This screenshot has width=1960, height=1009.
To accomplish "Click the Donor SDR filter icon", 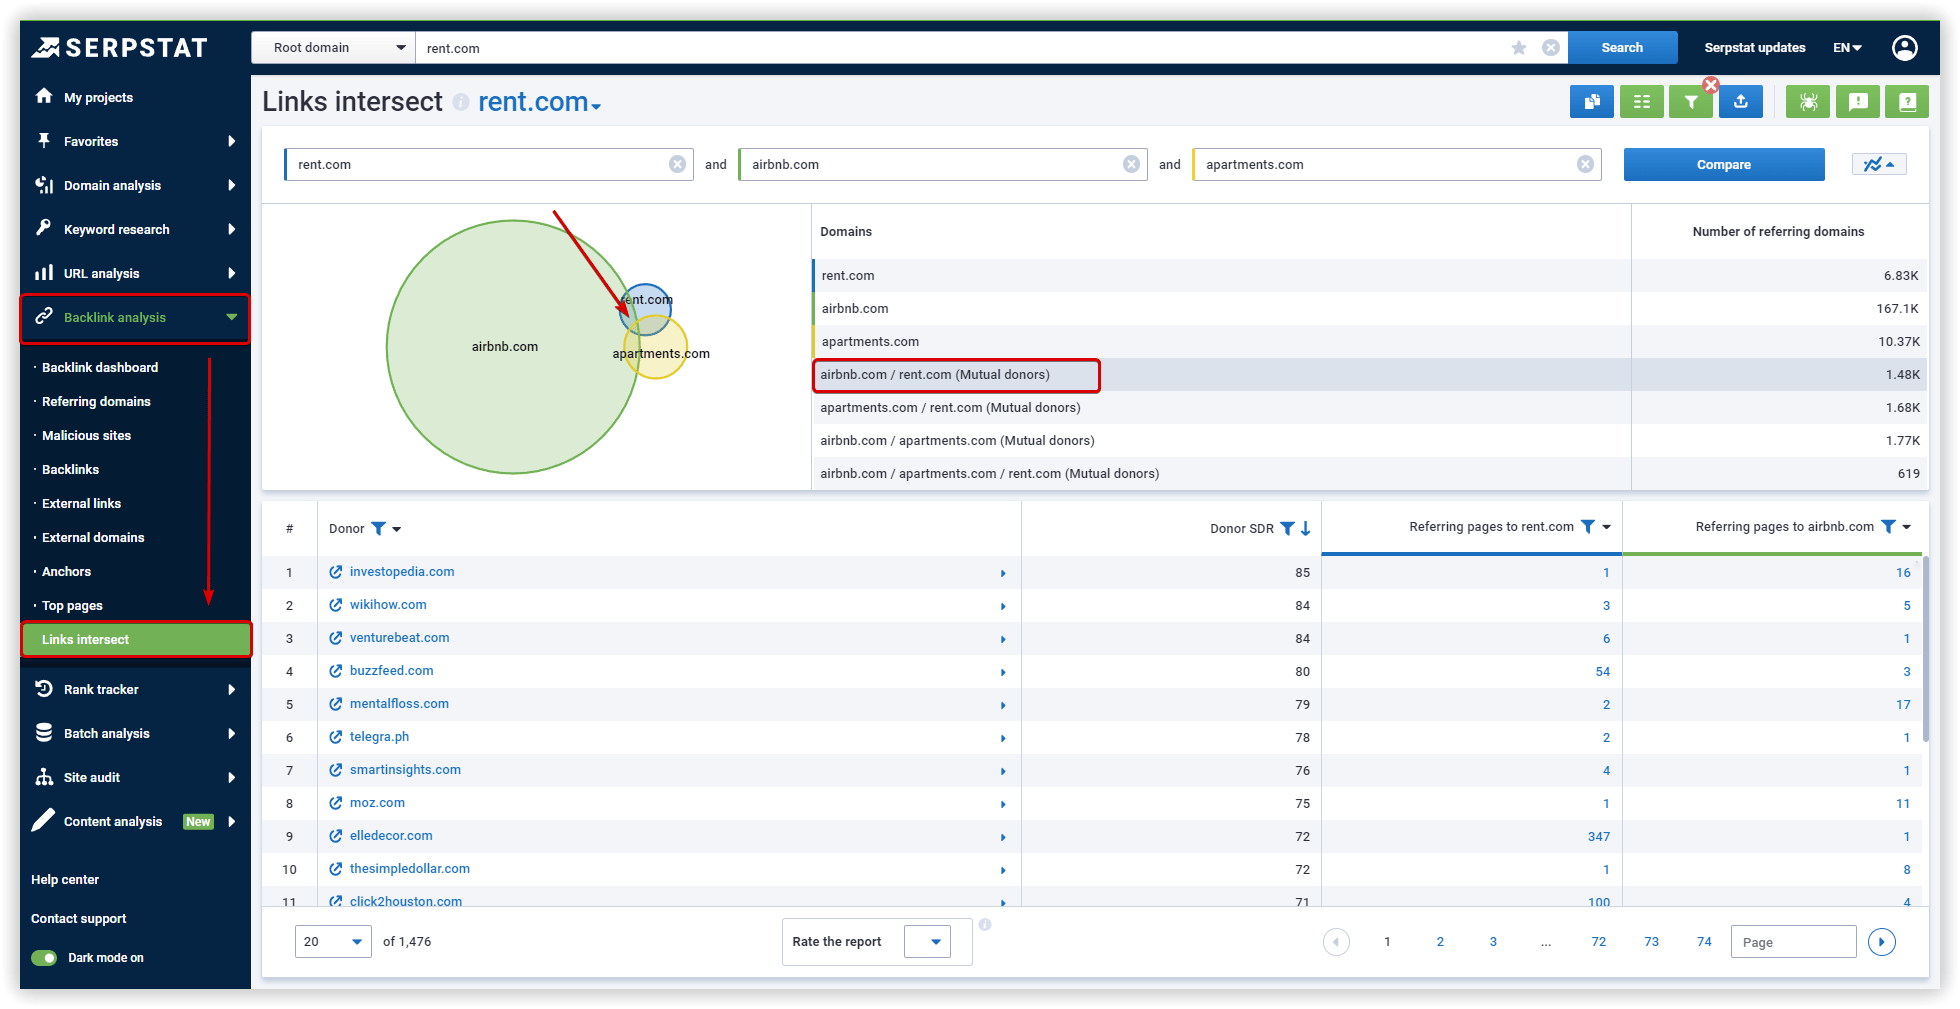I will [x=1288, y=529].
